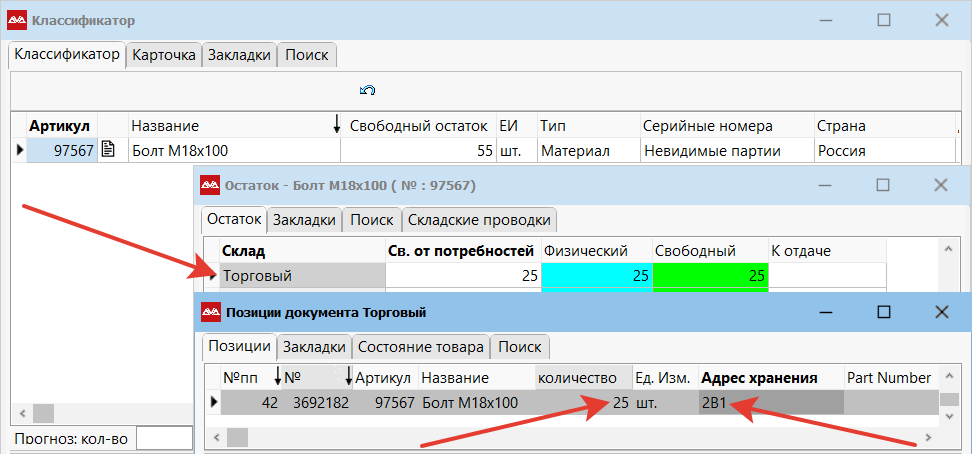This screenshot has height=454, width=972.
Task: Open the Складские проводки tab
Action: 479,219
